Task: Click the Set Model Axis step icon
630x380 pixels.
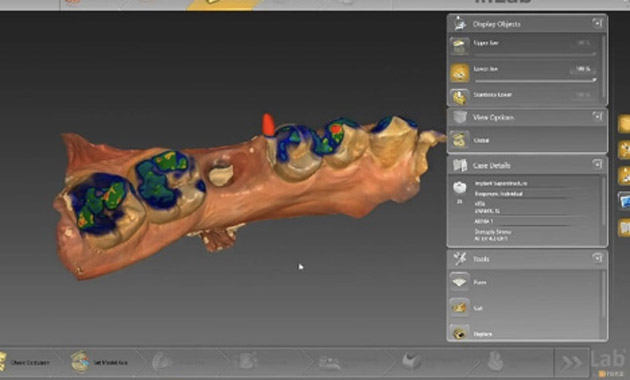Action: pyautogui.click(x=80, y=361)
